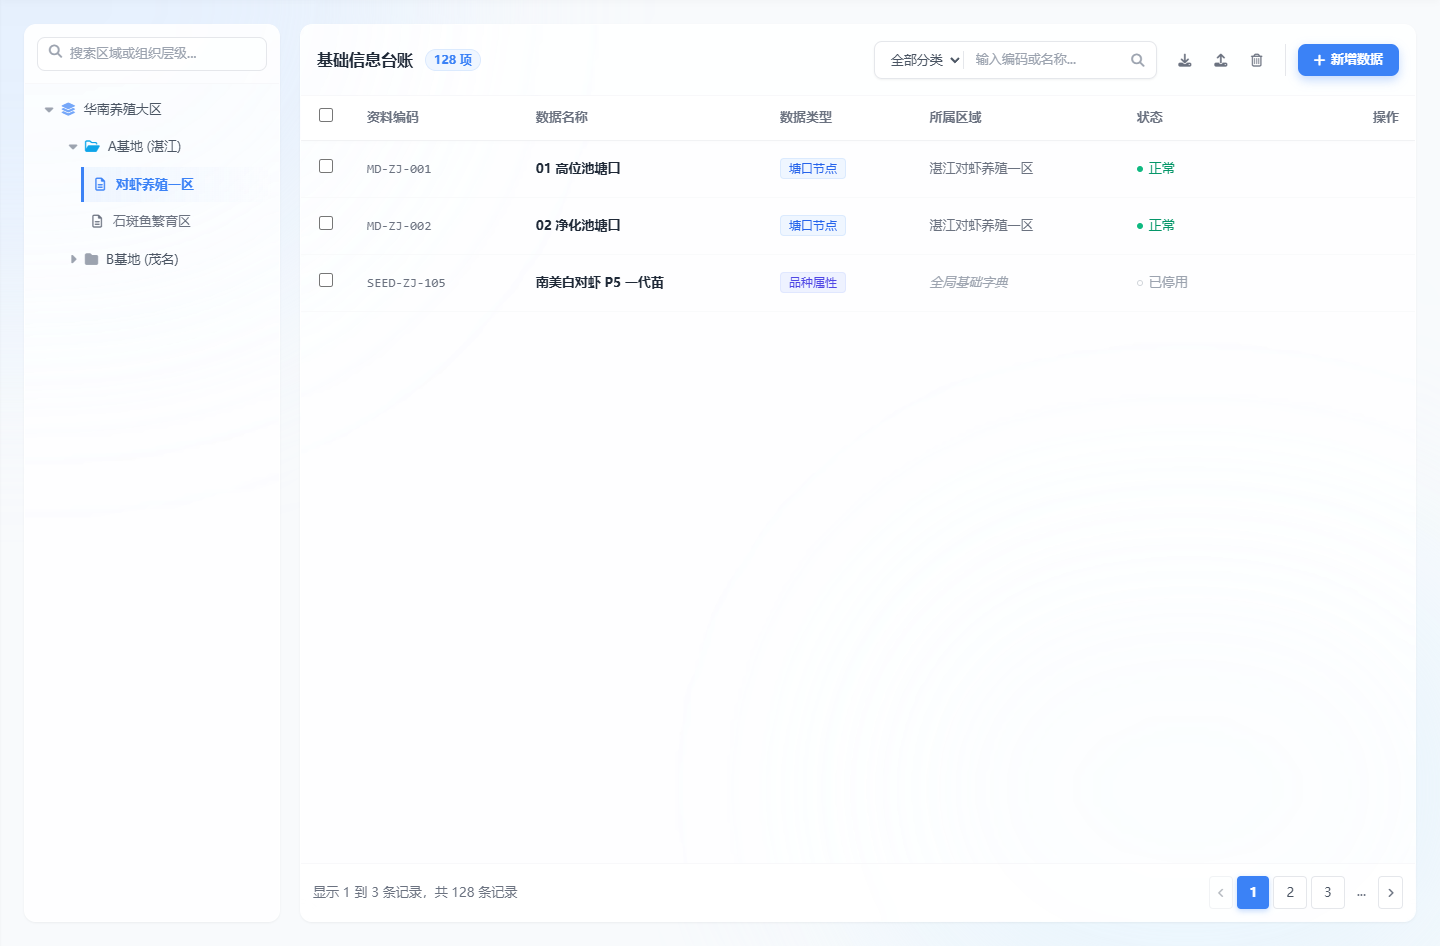Image resolution: width=1440 pixels, height=946 pixels.
Task: Click the code MD-ZJ-001
Action: (x=399, y=169)
